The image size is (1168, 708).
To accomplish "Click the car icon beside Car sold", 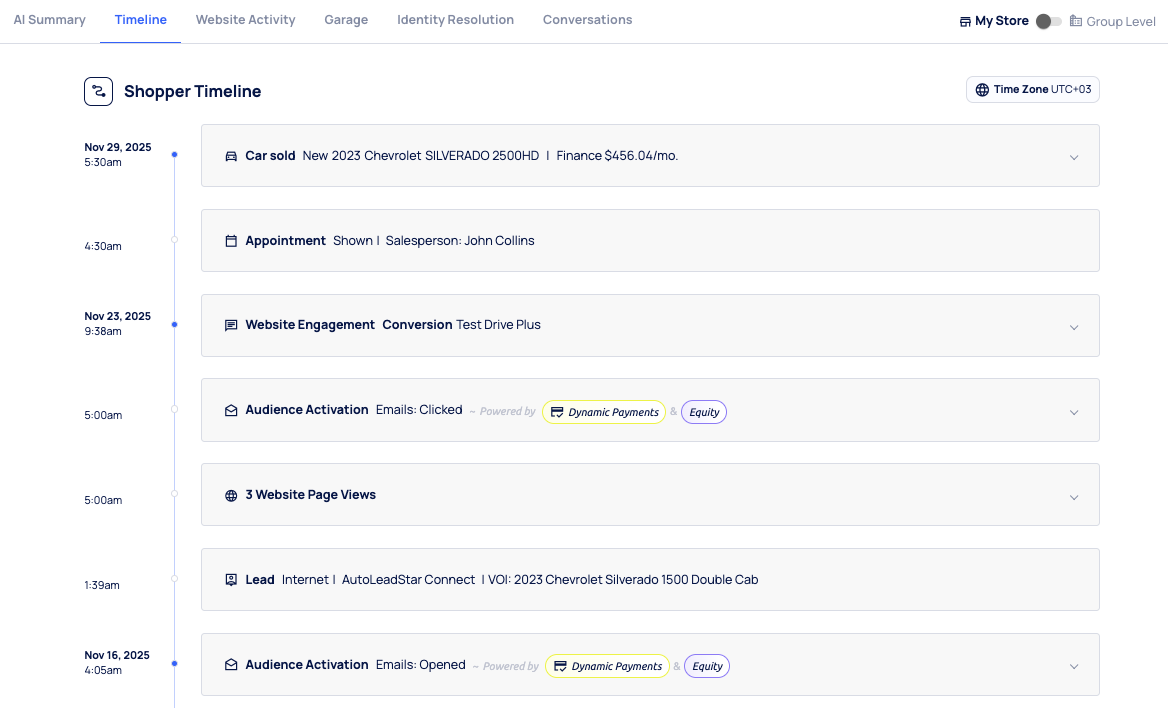I will 231,156.
